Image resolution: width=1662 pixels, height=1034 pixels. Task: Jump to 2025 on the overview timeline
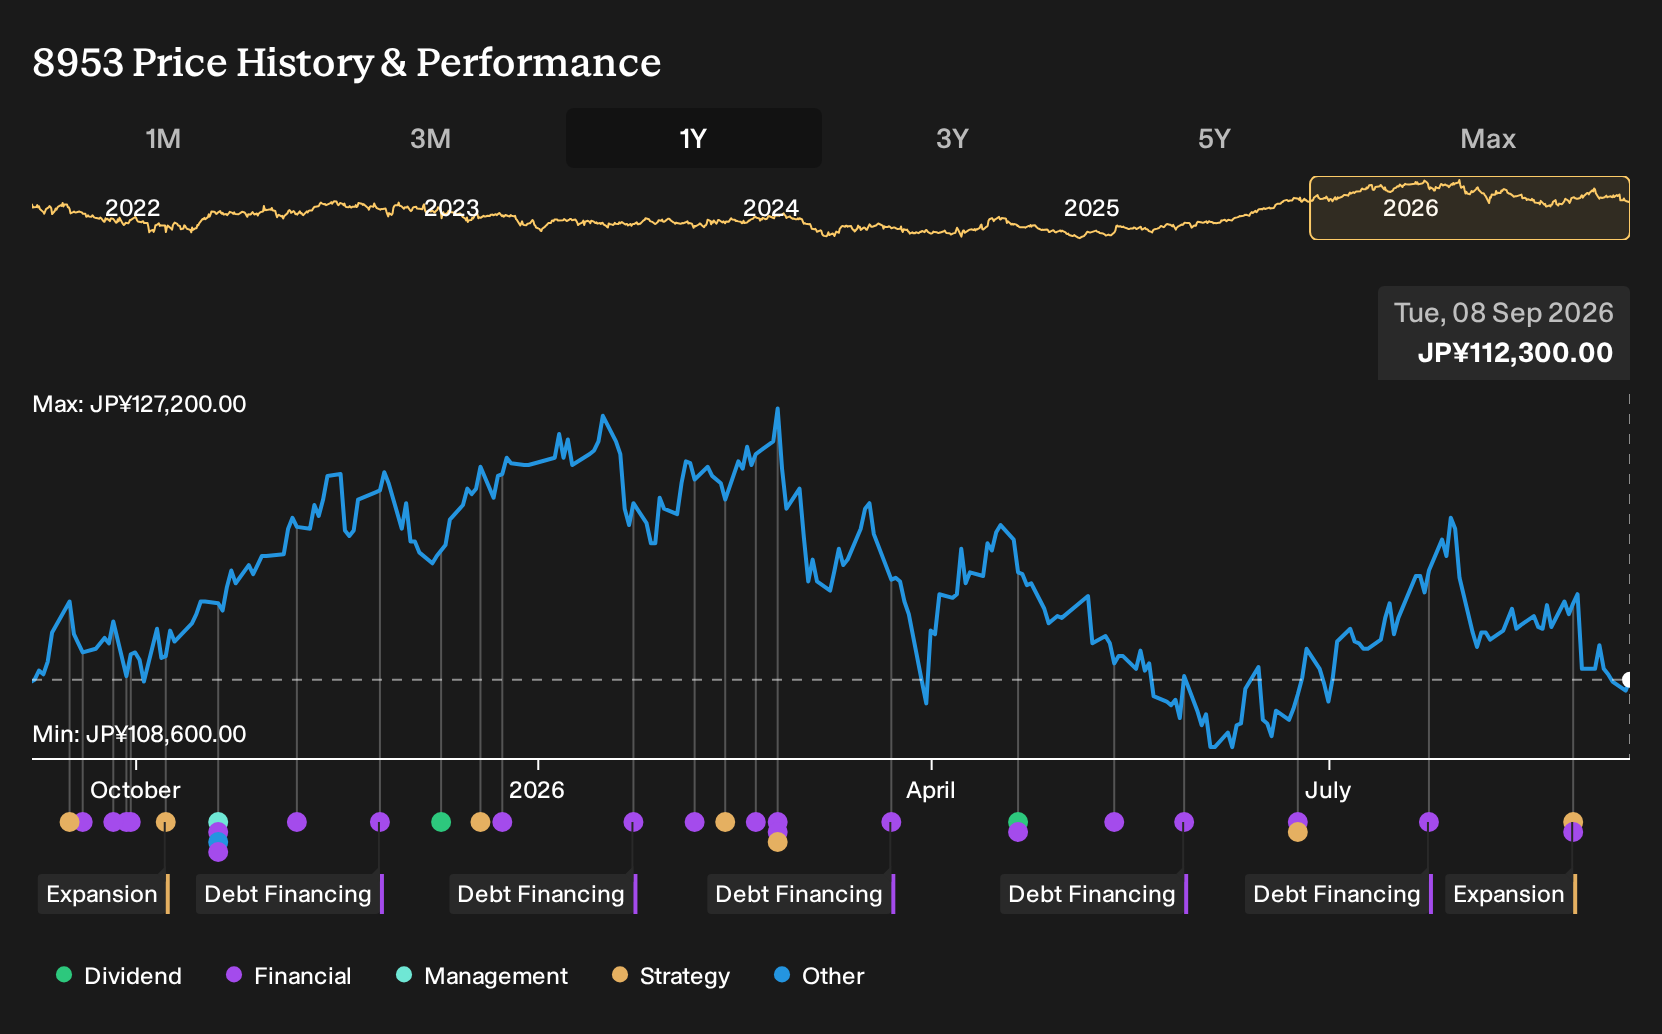point(1091,208)
